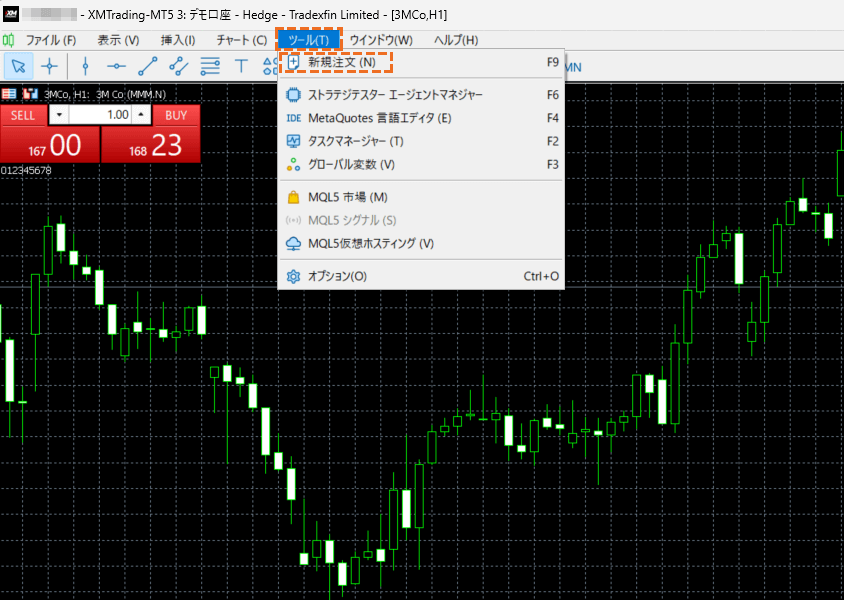Image resolution: width=844 pixels, height=600 pixels.
Task: Select the trendline drawing tool
Action: click(148, 66)
